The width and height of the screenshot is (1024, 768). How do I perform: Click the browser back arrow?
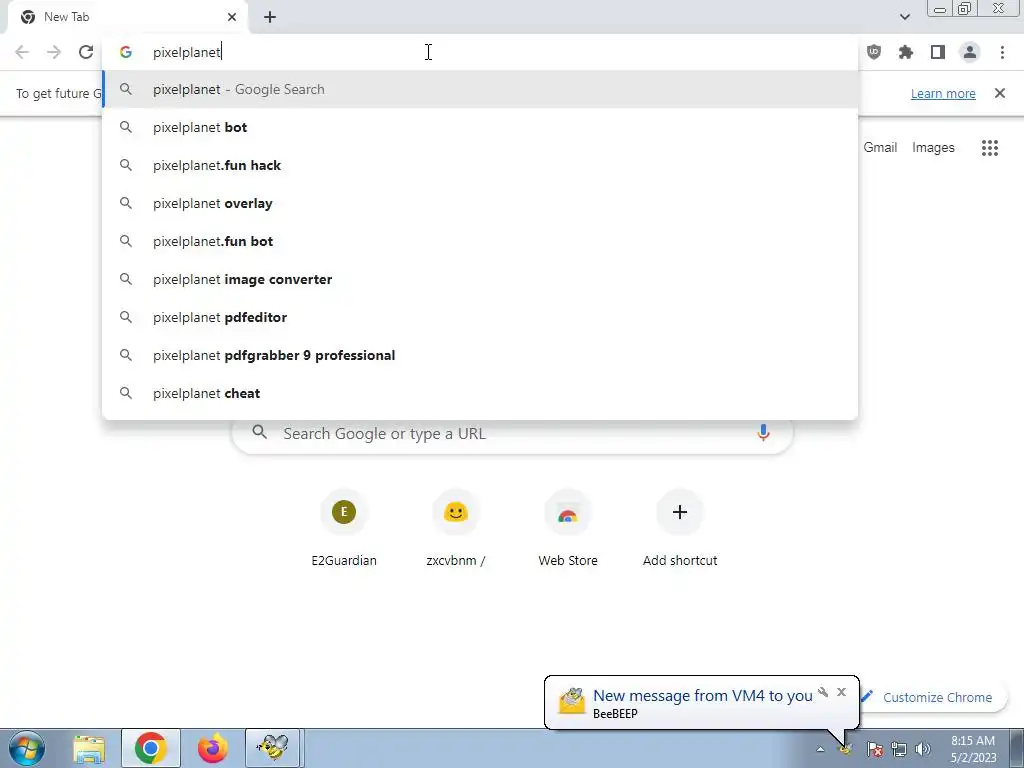pos(22,52)
